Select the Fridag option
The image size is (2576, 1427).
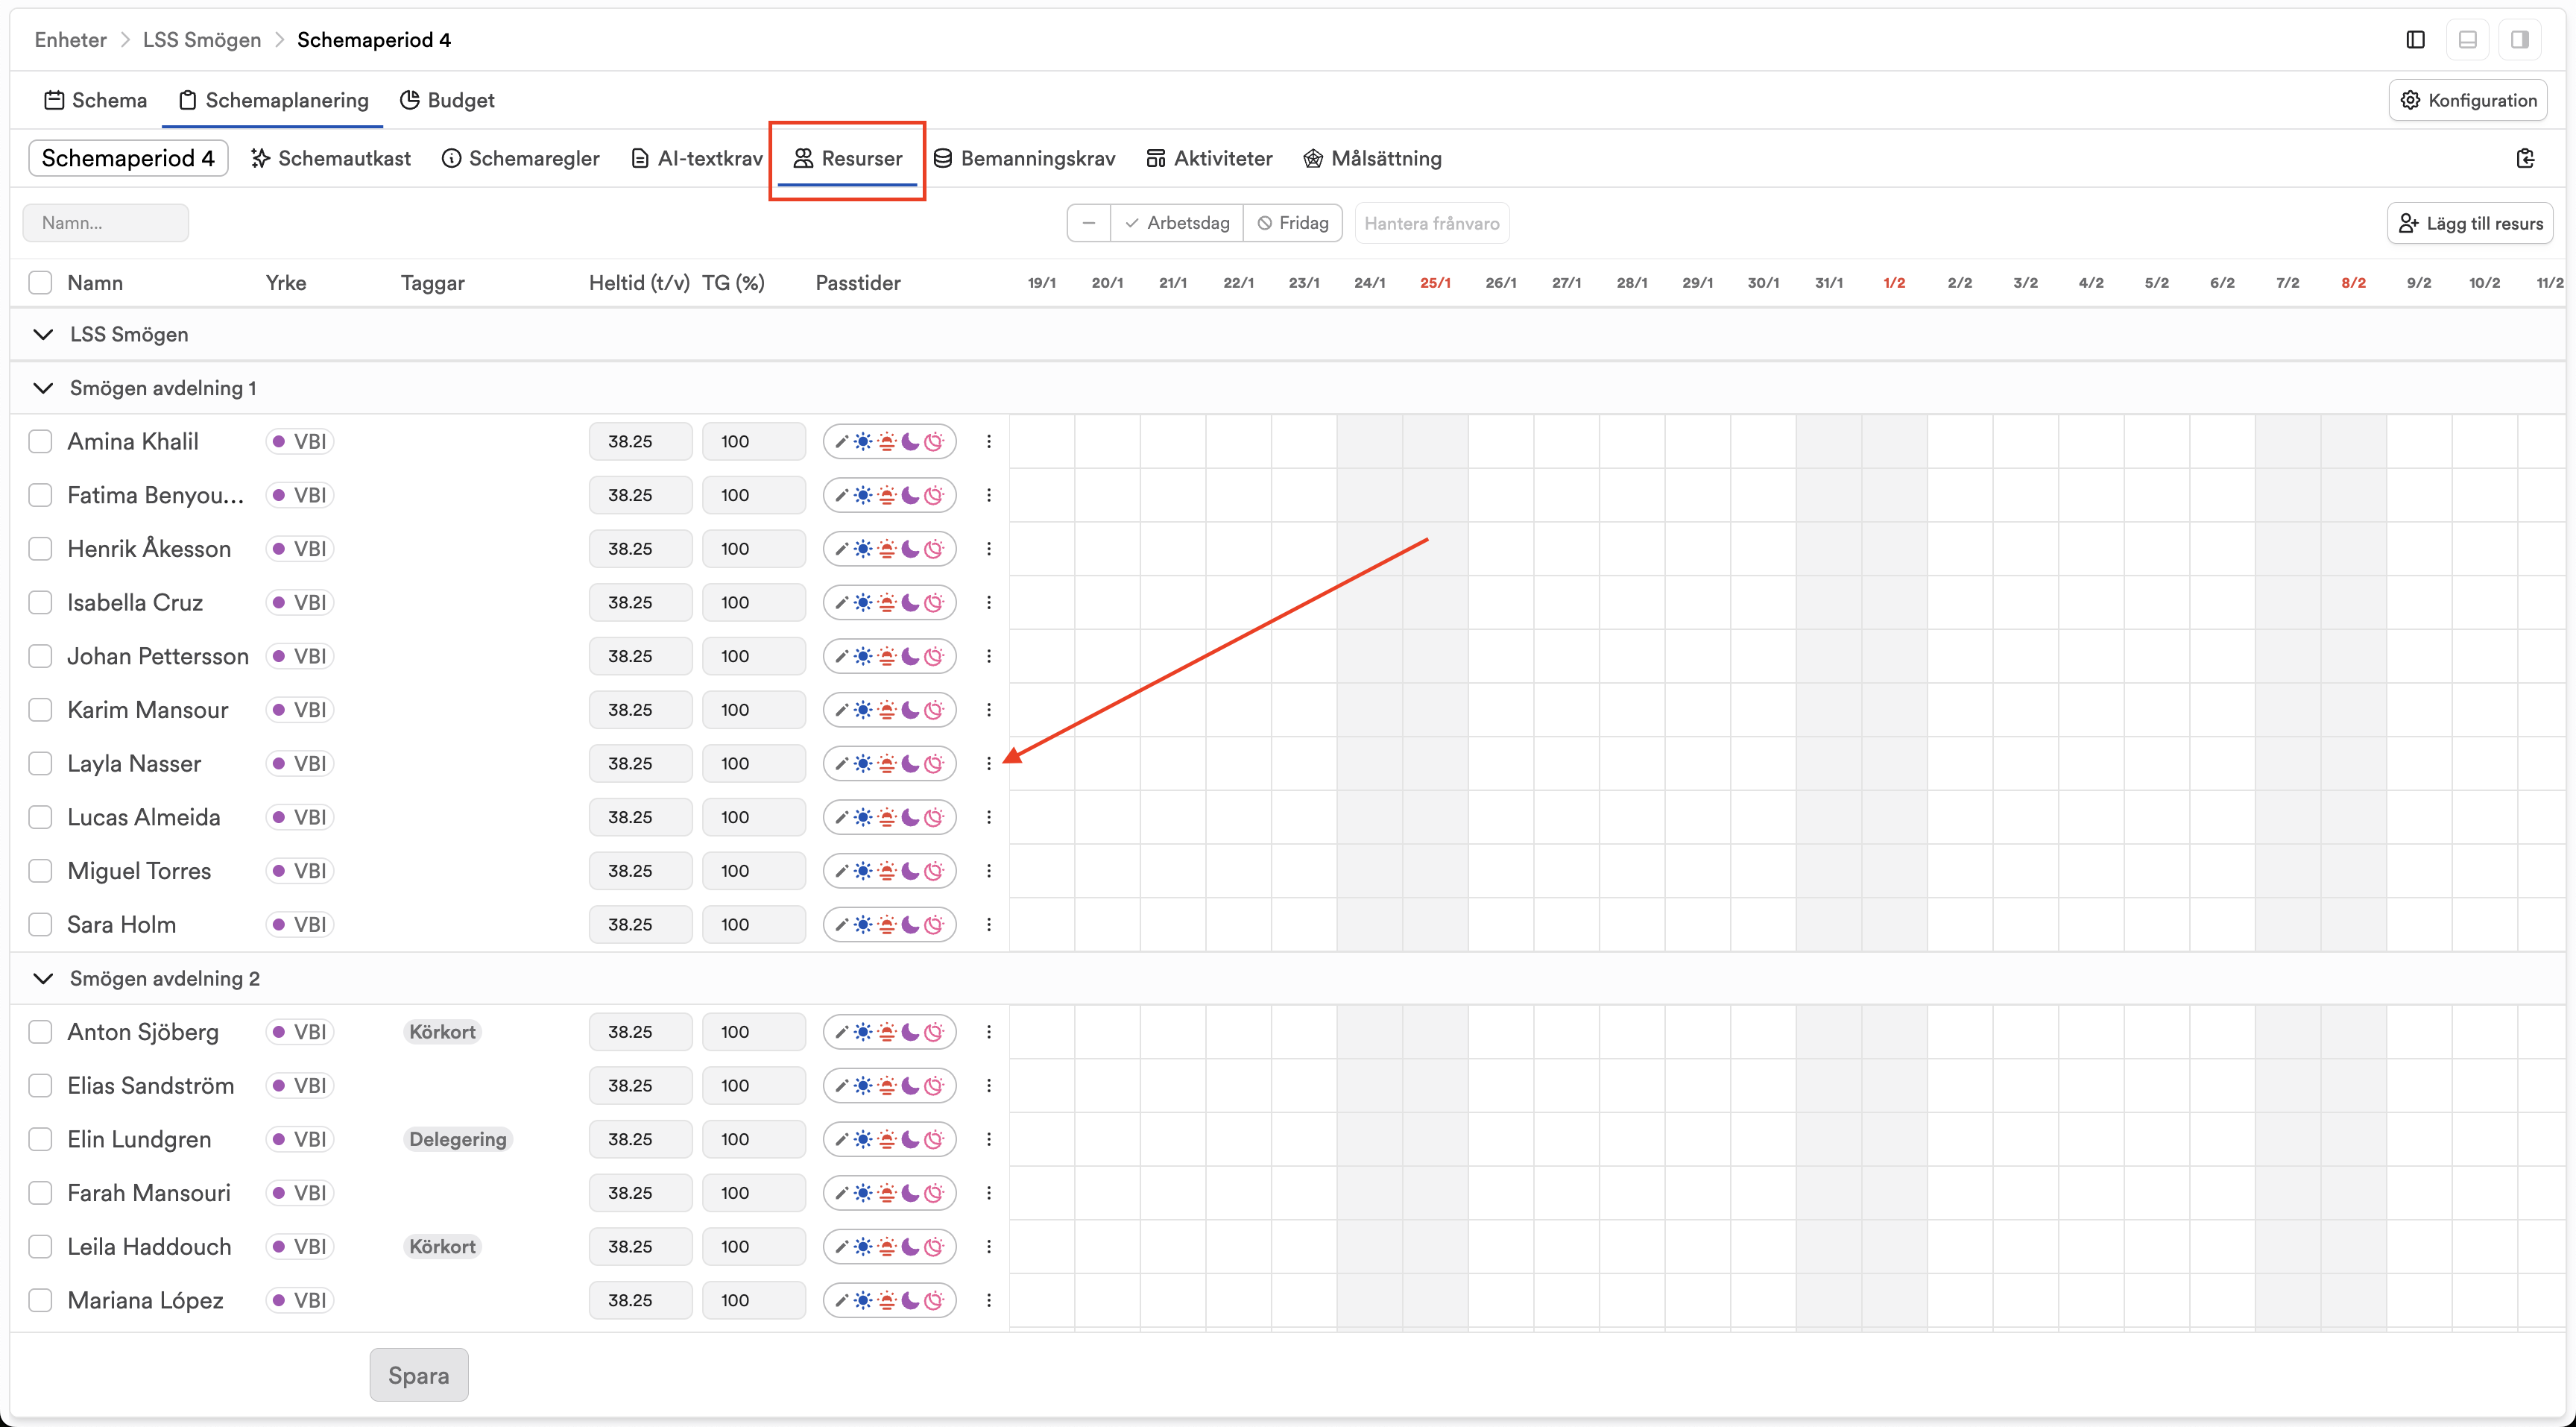[1293, 223]
